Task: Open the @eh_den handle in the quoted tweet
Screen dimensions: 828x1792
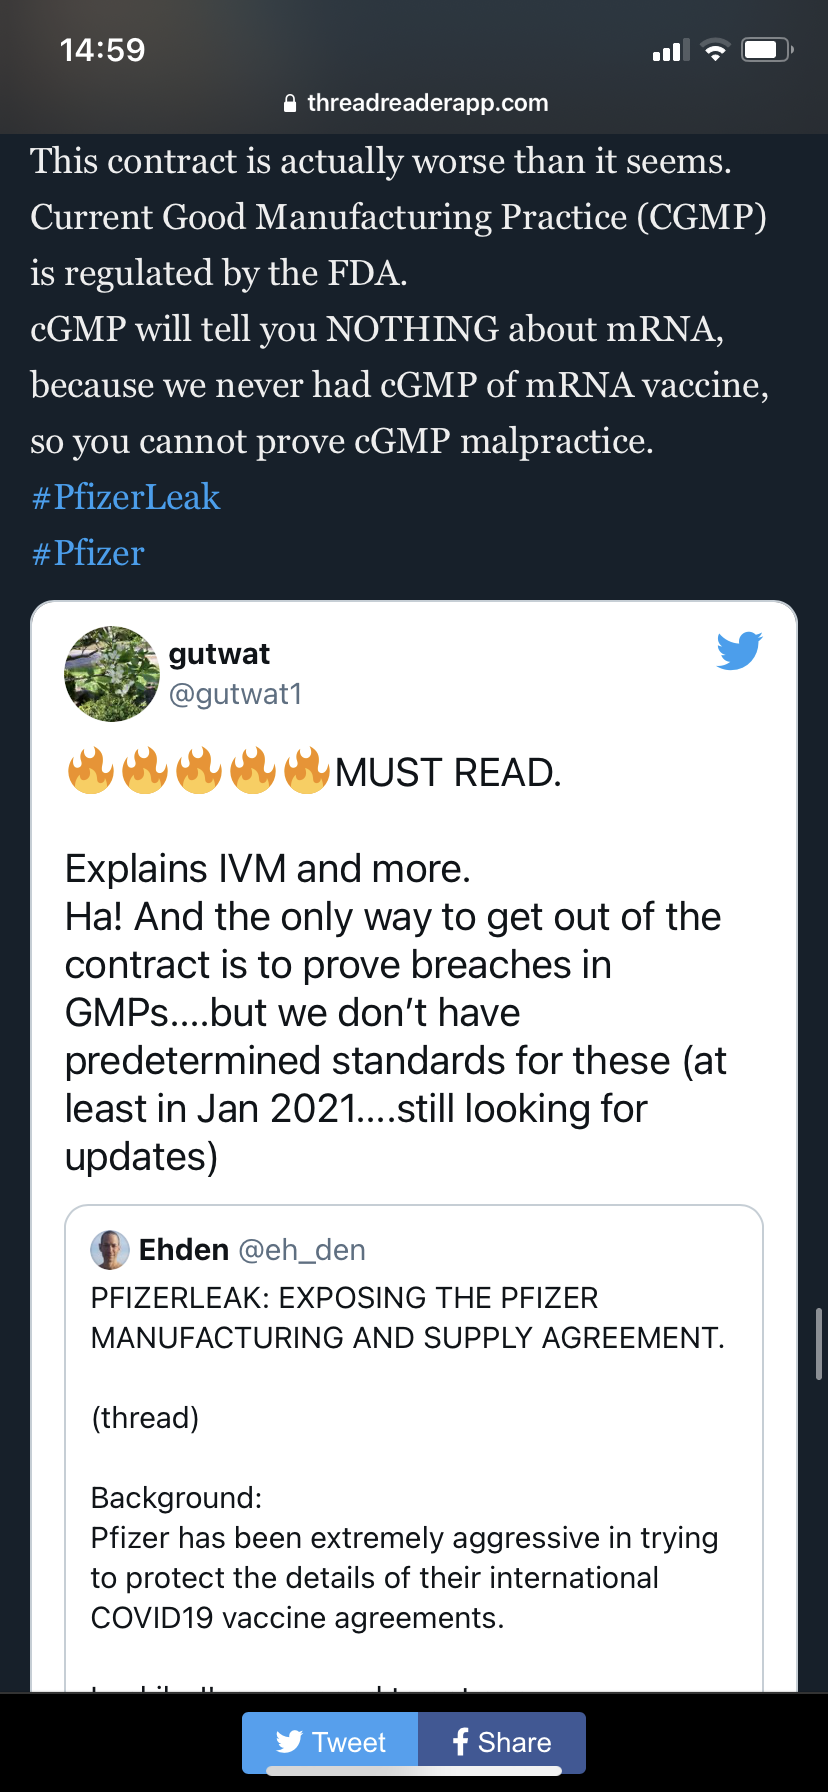Action: coord(302,1250)
